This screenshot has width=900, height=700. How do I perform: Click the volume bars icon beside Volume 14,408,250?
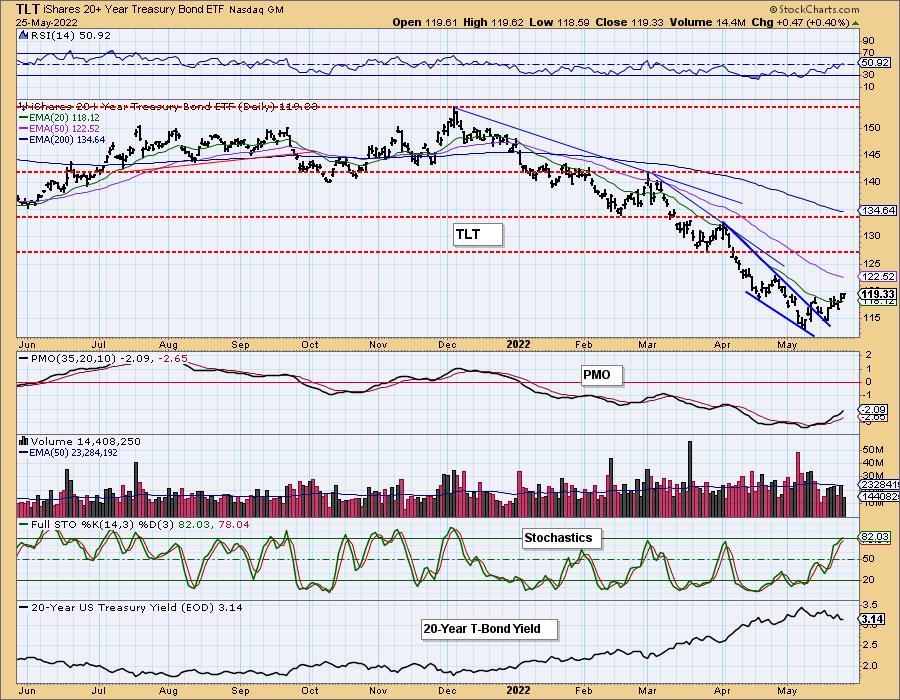(x=24, y=441)
